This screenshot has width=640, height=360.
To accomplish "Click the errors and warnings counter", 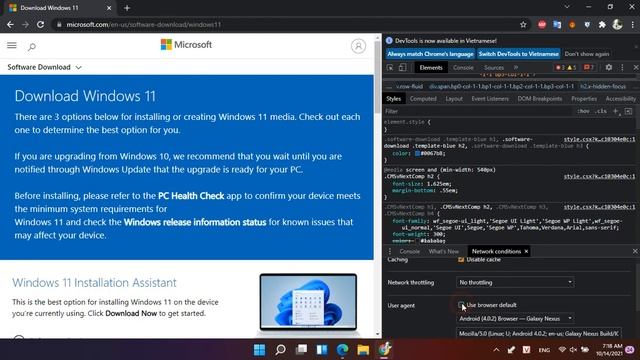I will pyautogui.click(x=566, y=67).
